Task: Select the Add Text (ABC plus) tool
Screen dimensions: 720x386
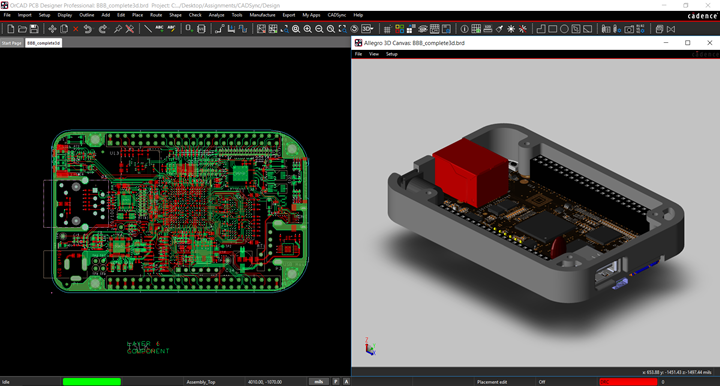Action: [x=159, y=29]
